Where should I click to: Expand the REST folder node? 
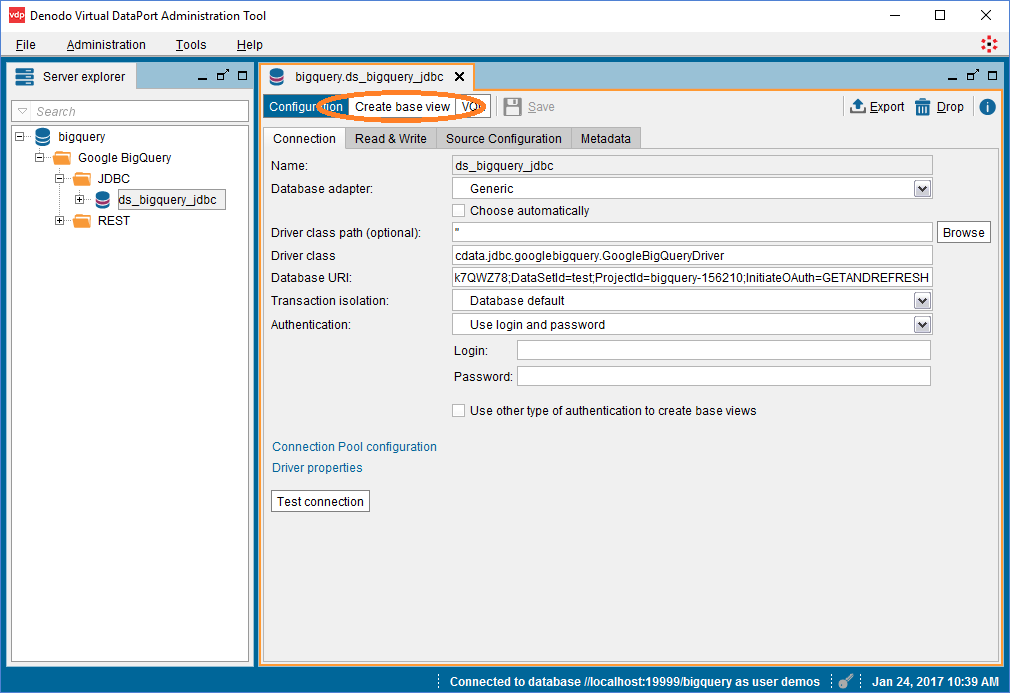[x=59, y=221]
